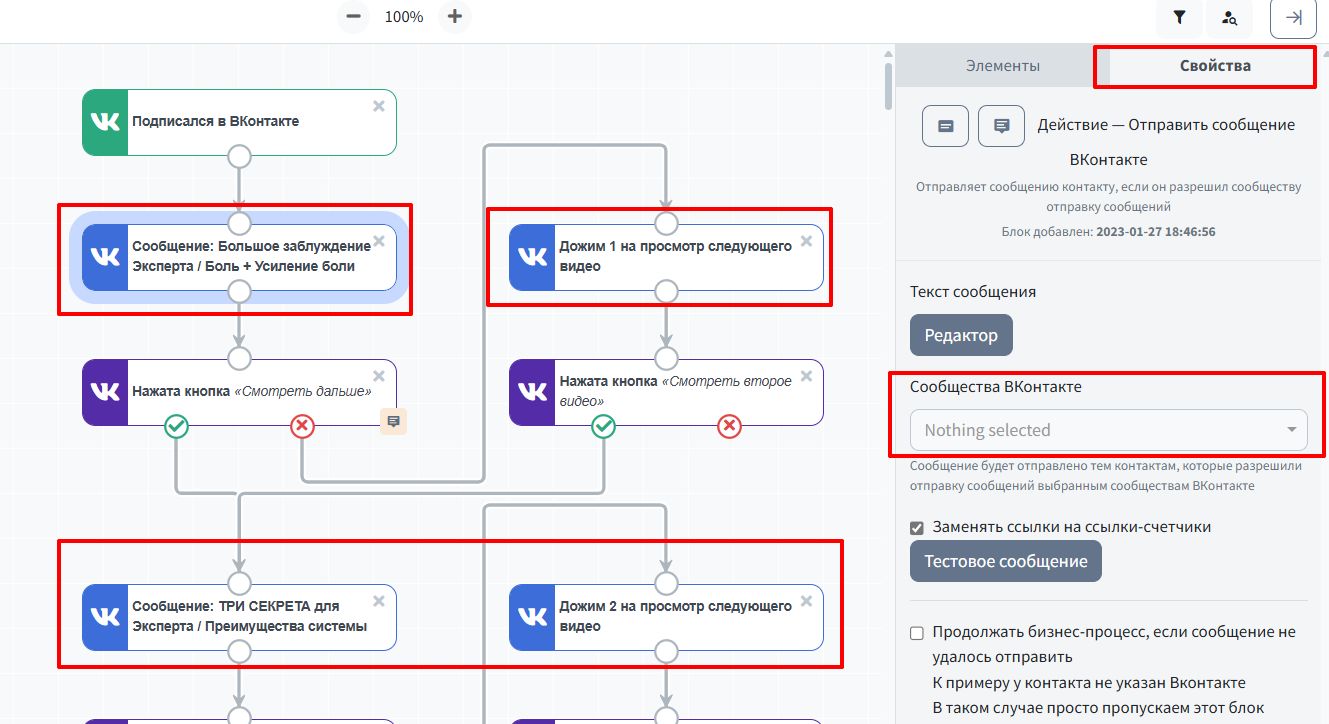Enable 'Продолжать бизнес-процесс' checkbox
Image resolution: width=1329 pixels, height=724 pixels.
[x=917, y=632]
